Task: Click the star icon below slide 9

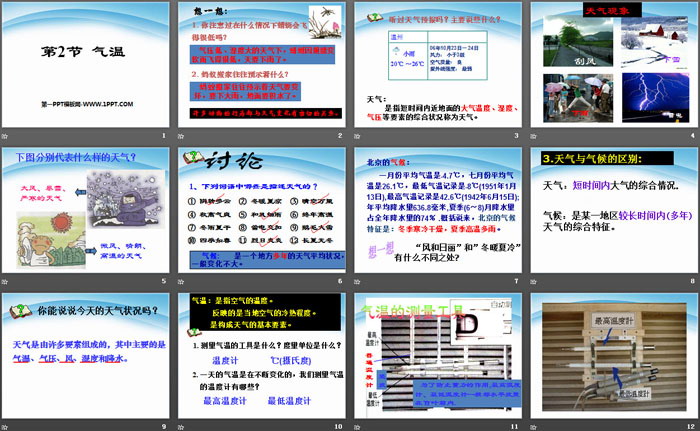Action: pyautogui.click(x=7, y=426)
